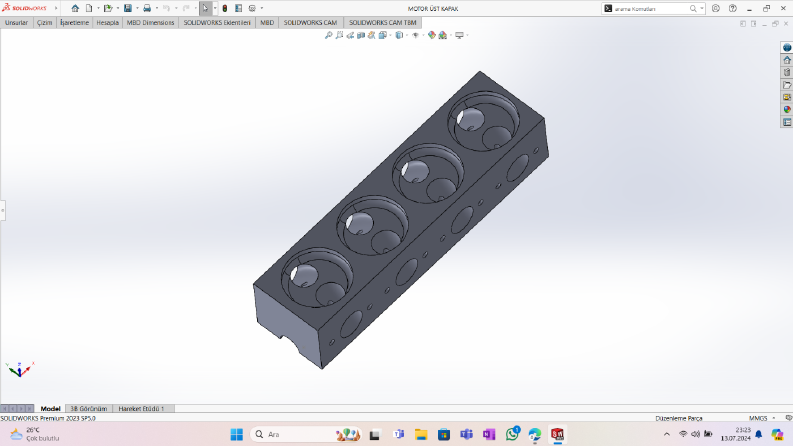Open Custom Properties icon in task pane
Image resolution: width=793 pixels, height=446 pixels.
coord(787,122)
